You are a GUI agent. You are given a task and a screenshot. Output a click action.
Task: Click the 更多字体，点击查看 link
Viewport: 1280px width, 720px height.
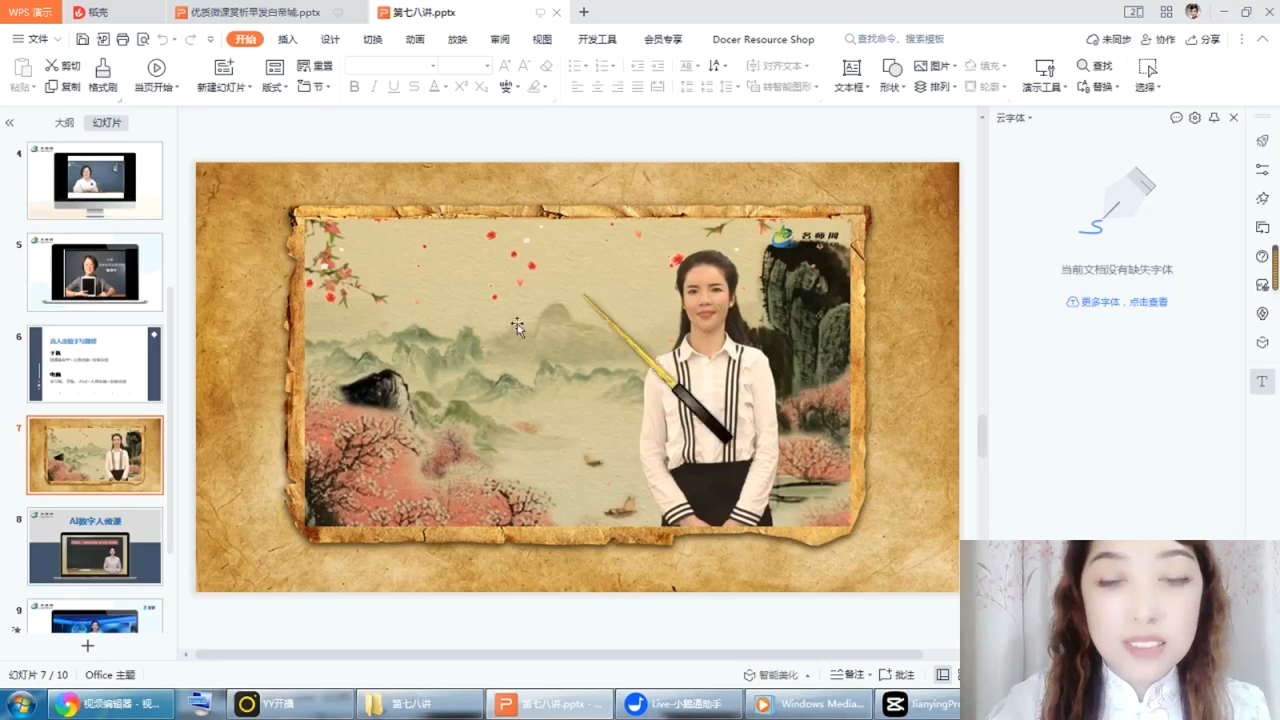(1117, 302)
